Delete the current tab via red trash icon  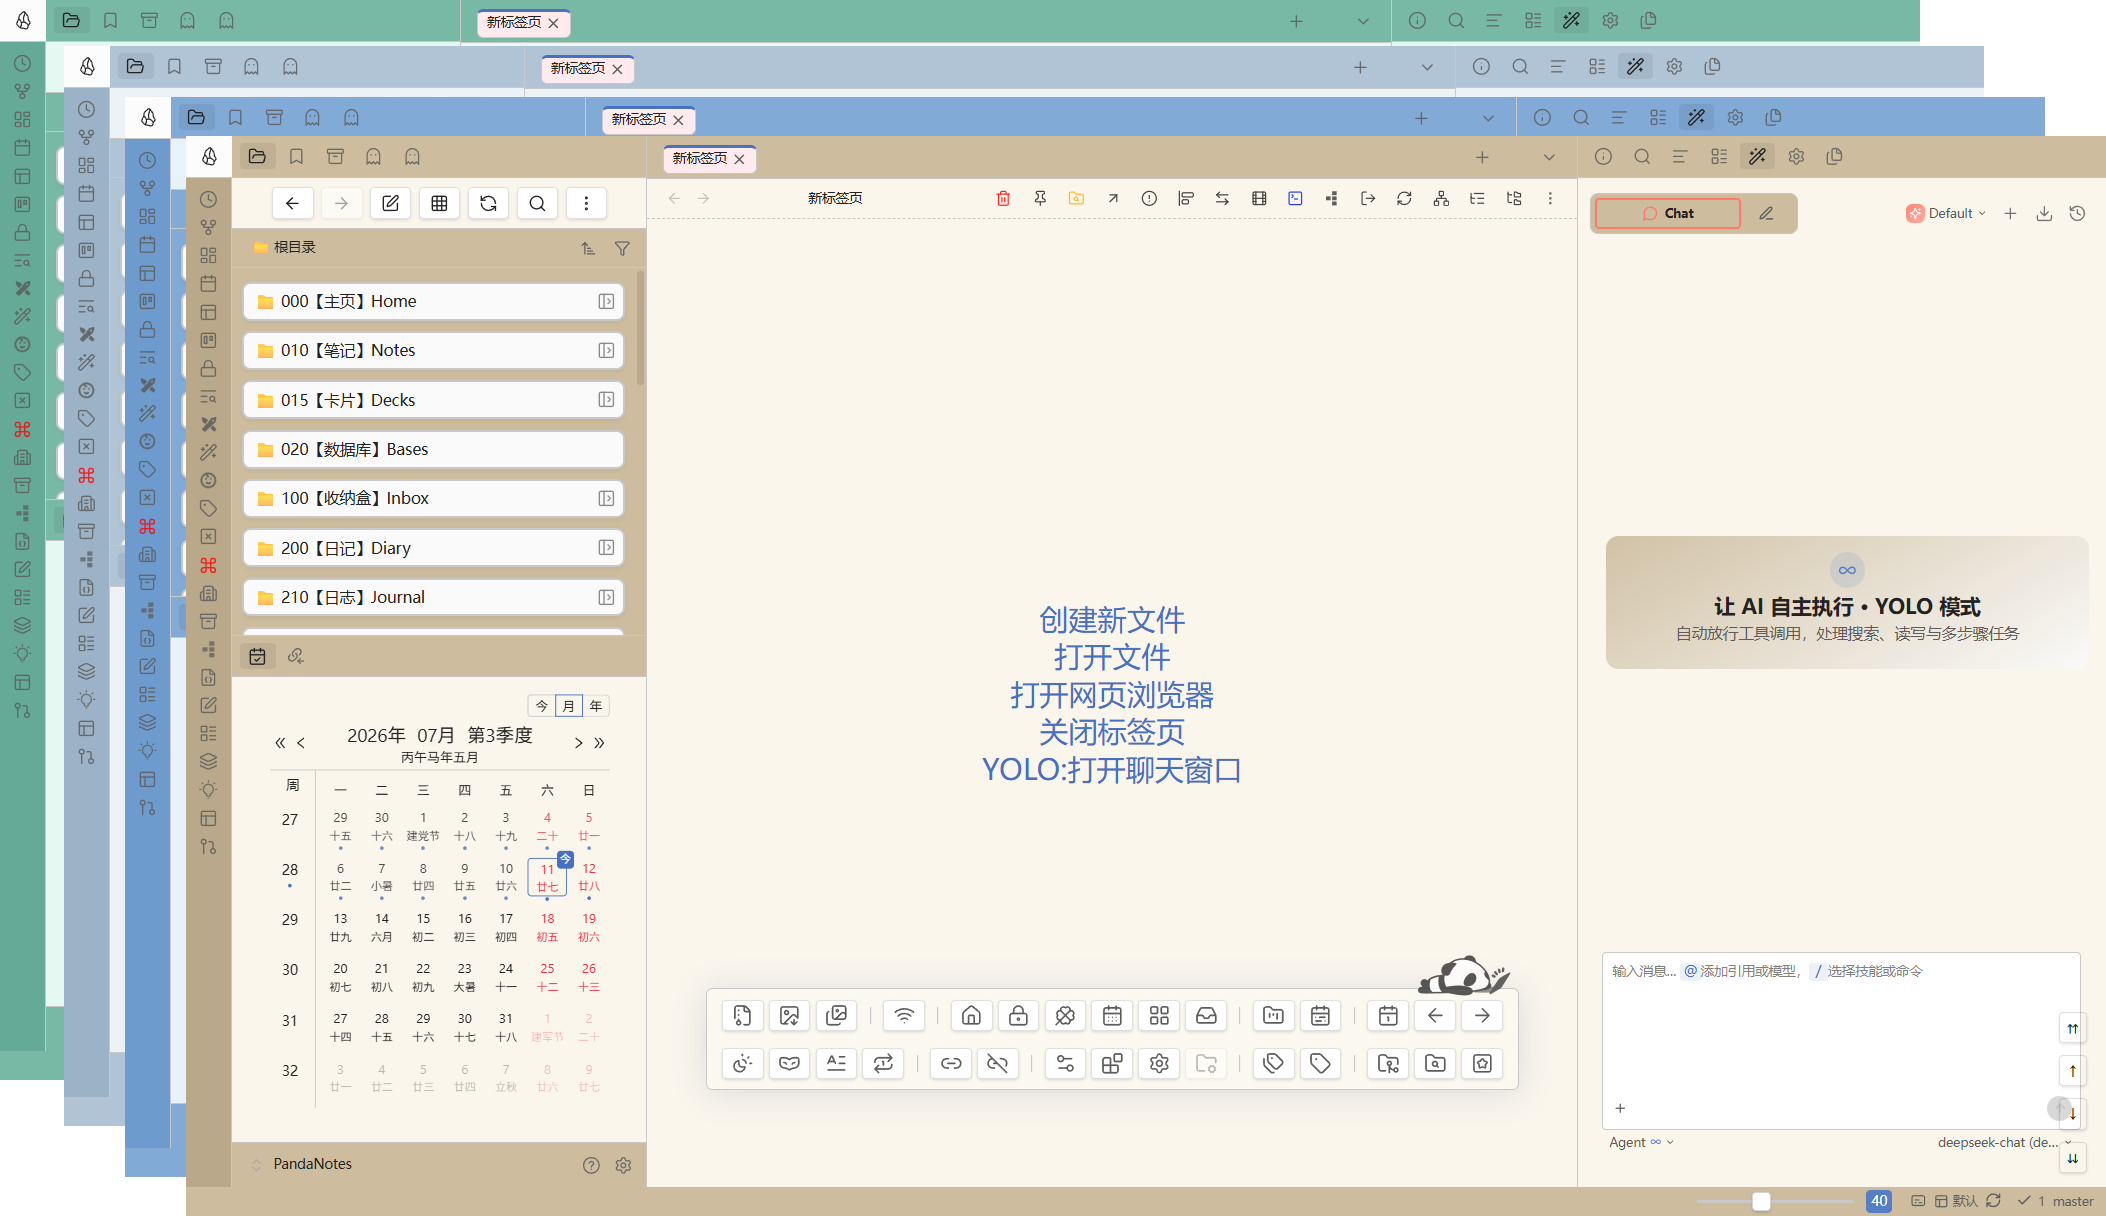click(x=1003, y=198)
